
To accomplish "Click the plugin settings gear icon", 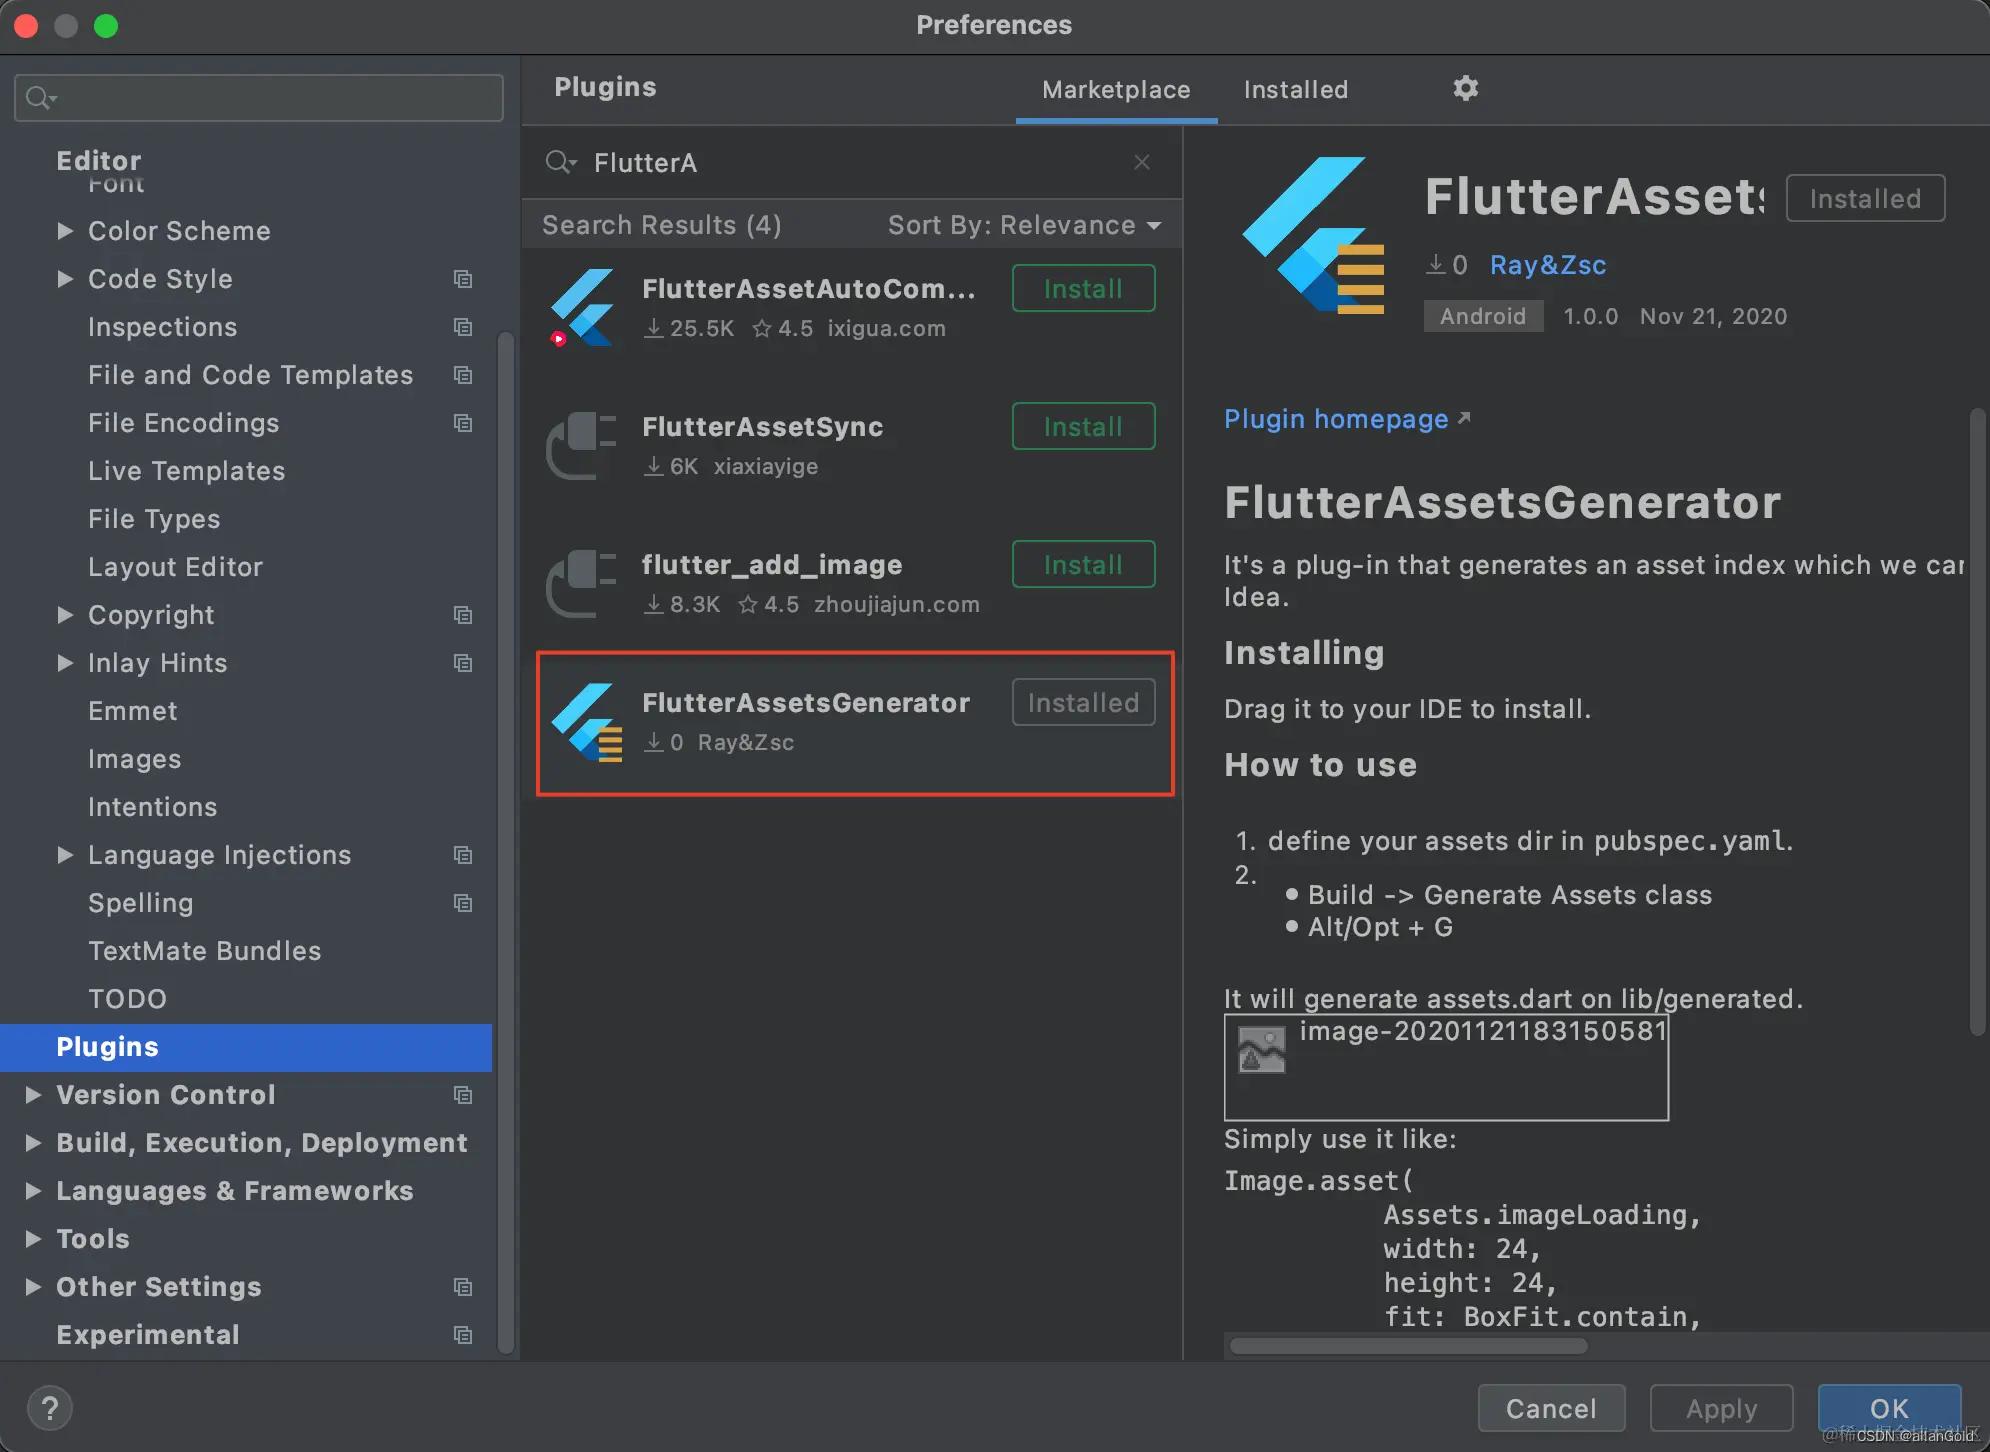I will (x=1465, y=89).
